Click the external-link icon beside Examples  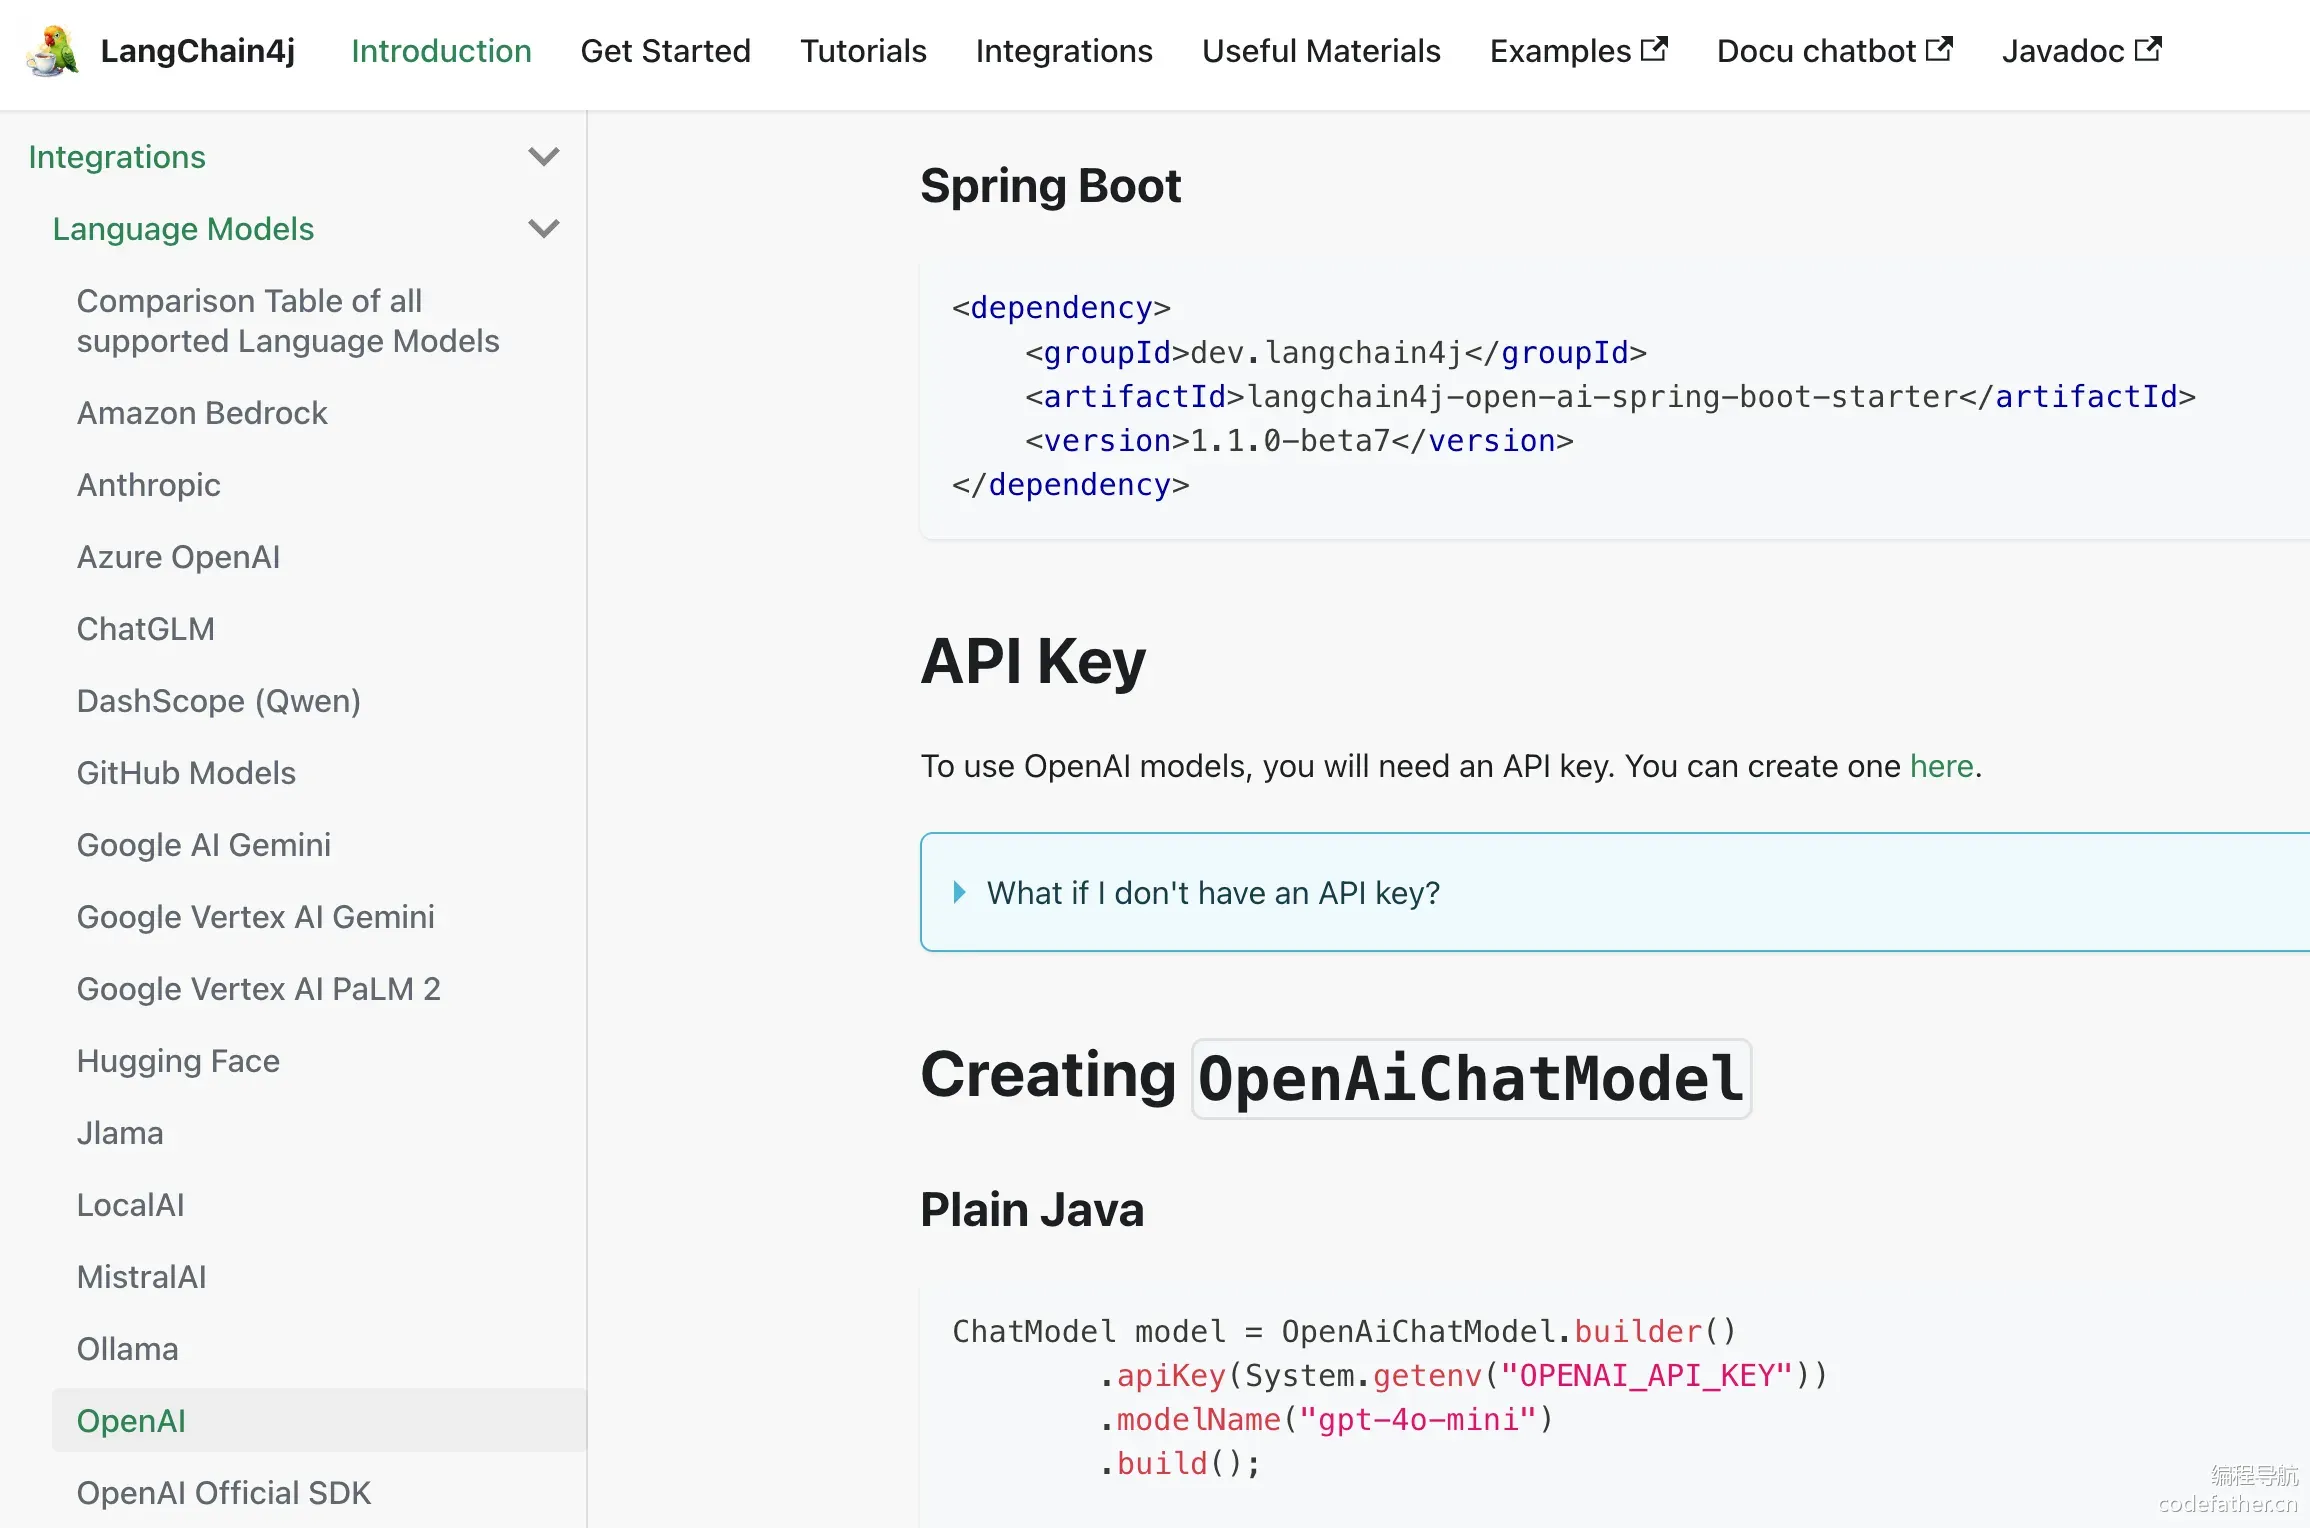coord(1655,48)
